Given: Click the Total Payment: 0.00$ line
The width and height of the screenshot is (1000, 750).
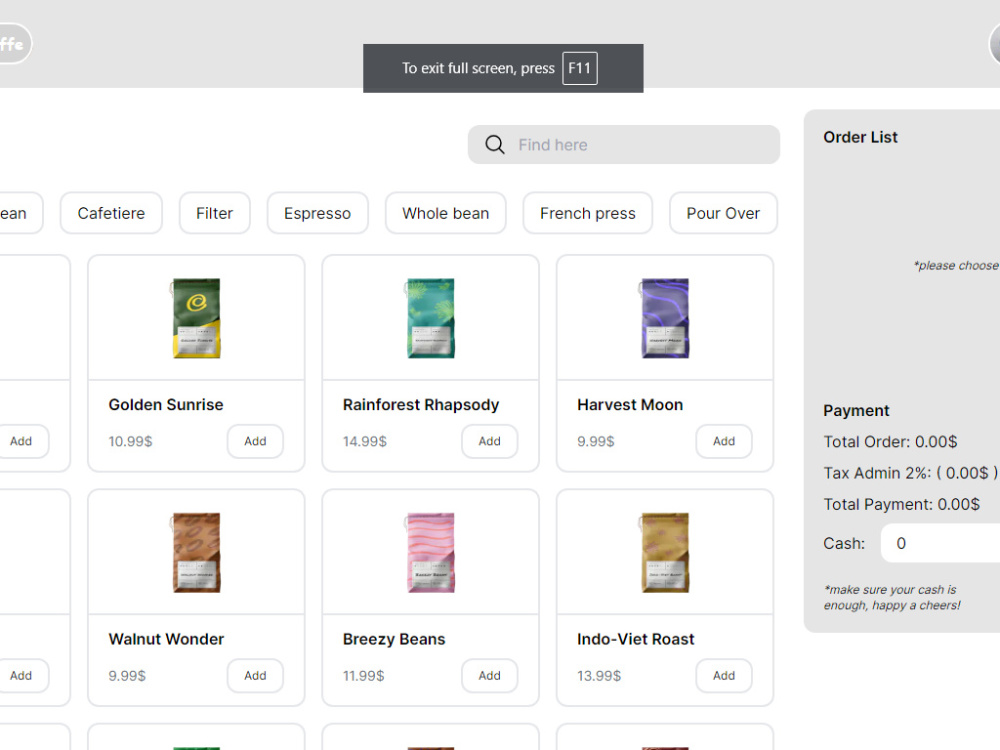Looking at the screenshot, I should pyautogui.click(x=902, y=504).
